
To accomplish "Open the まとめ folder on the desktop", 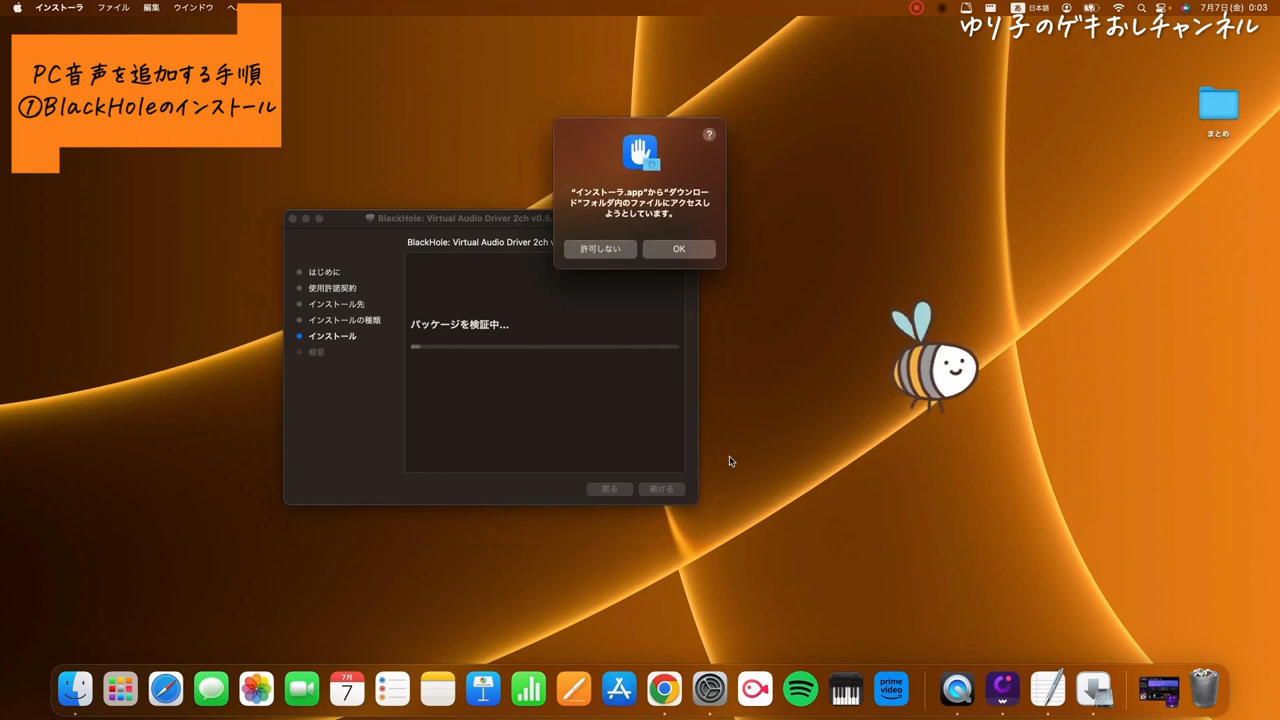I will click(1218, 106).
